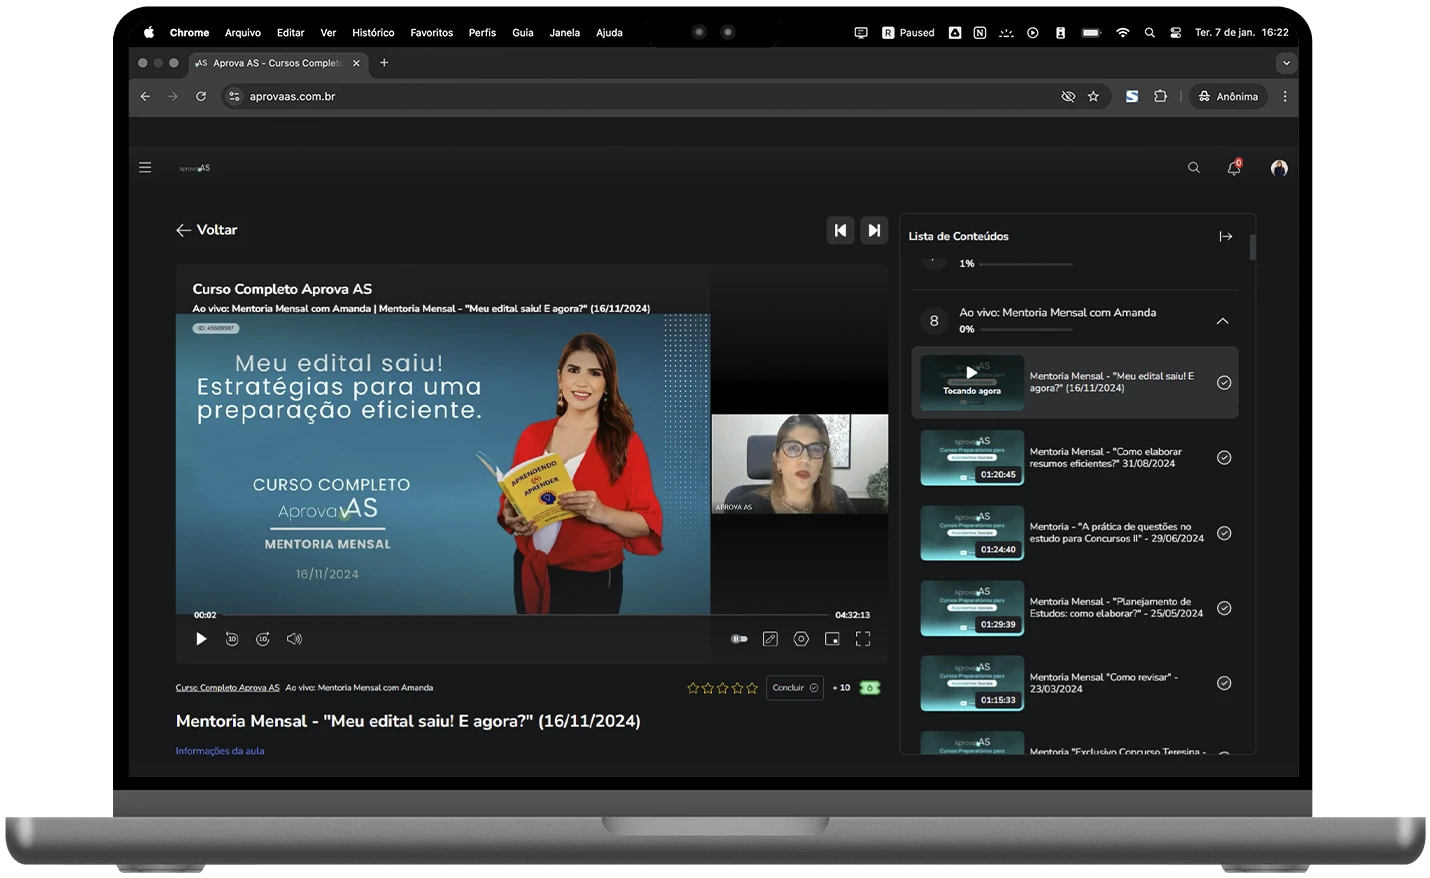This screenshot has height=878, width=1430.
Task: Toggle completion for 'Como revisar' lesson
Action: coord(1224,683)
